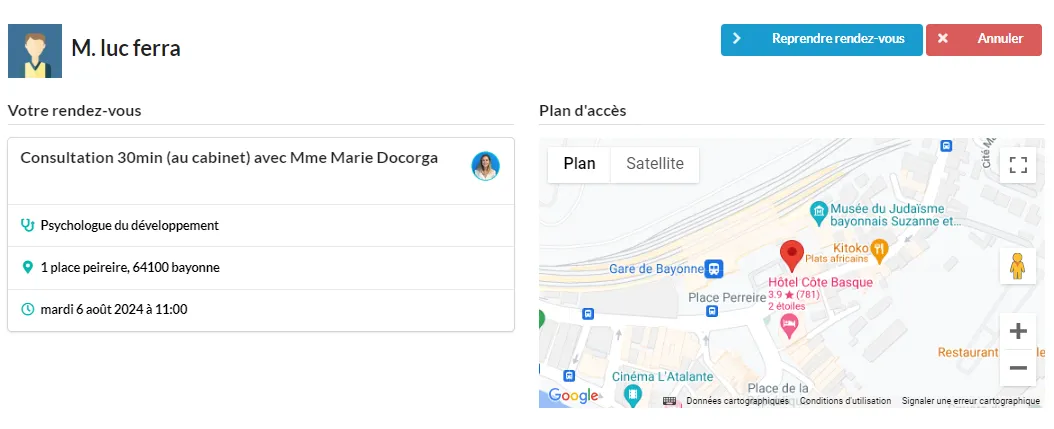Switch map to Satellite view
The height and width of the screenshot is (429, 1054).
[655, 164]
